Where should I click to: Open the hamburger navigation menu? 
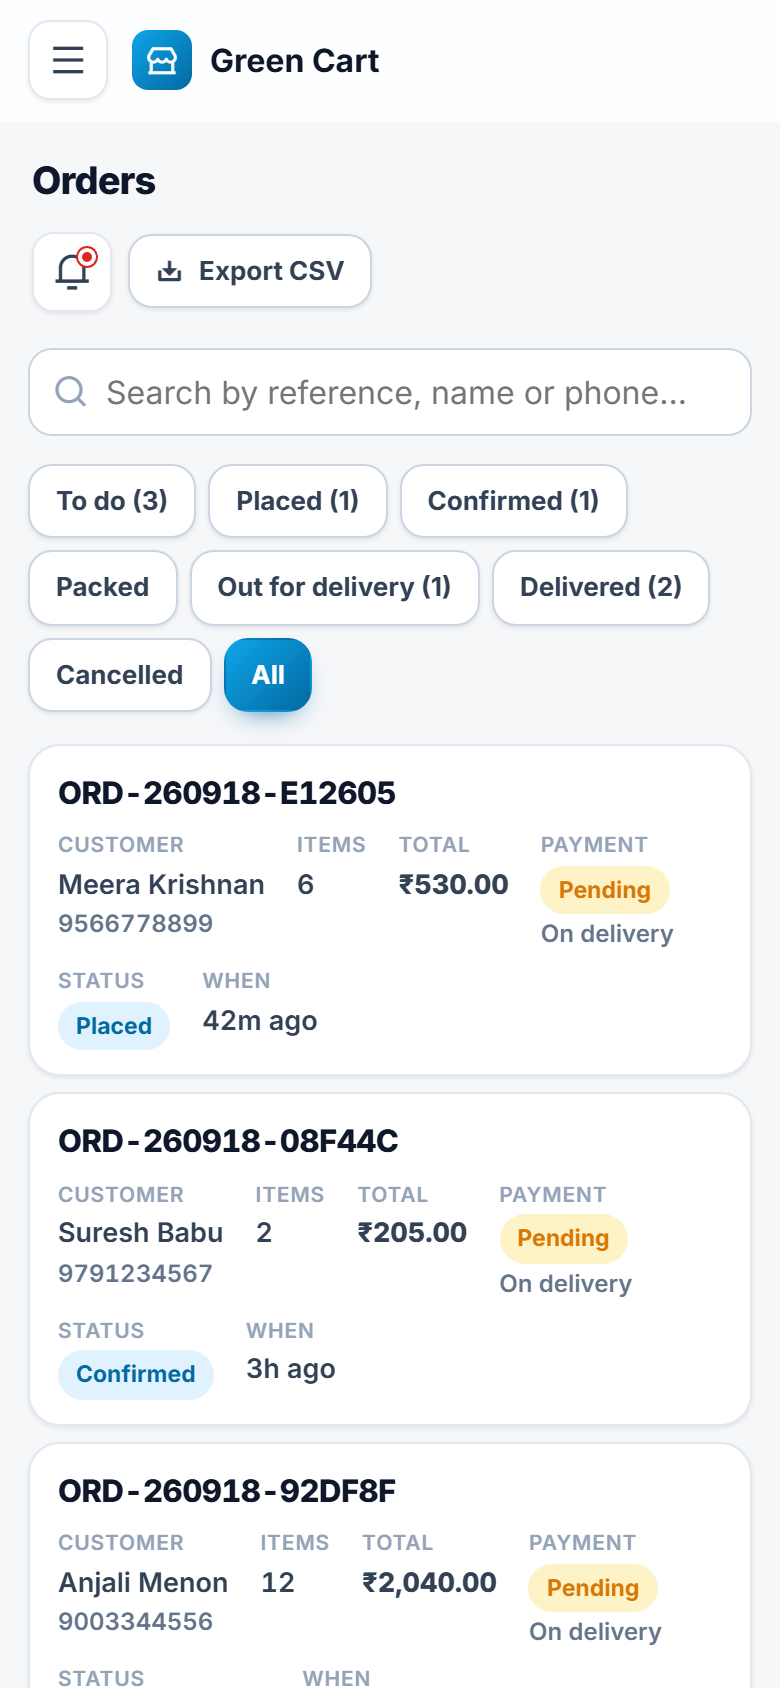point(68,60)
